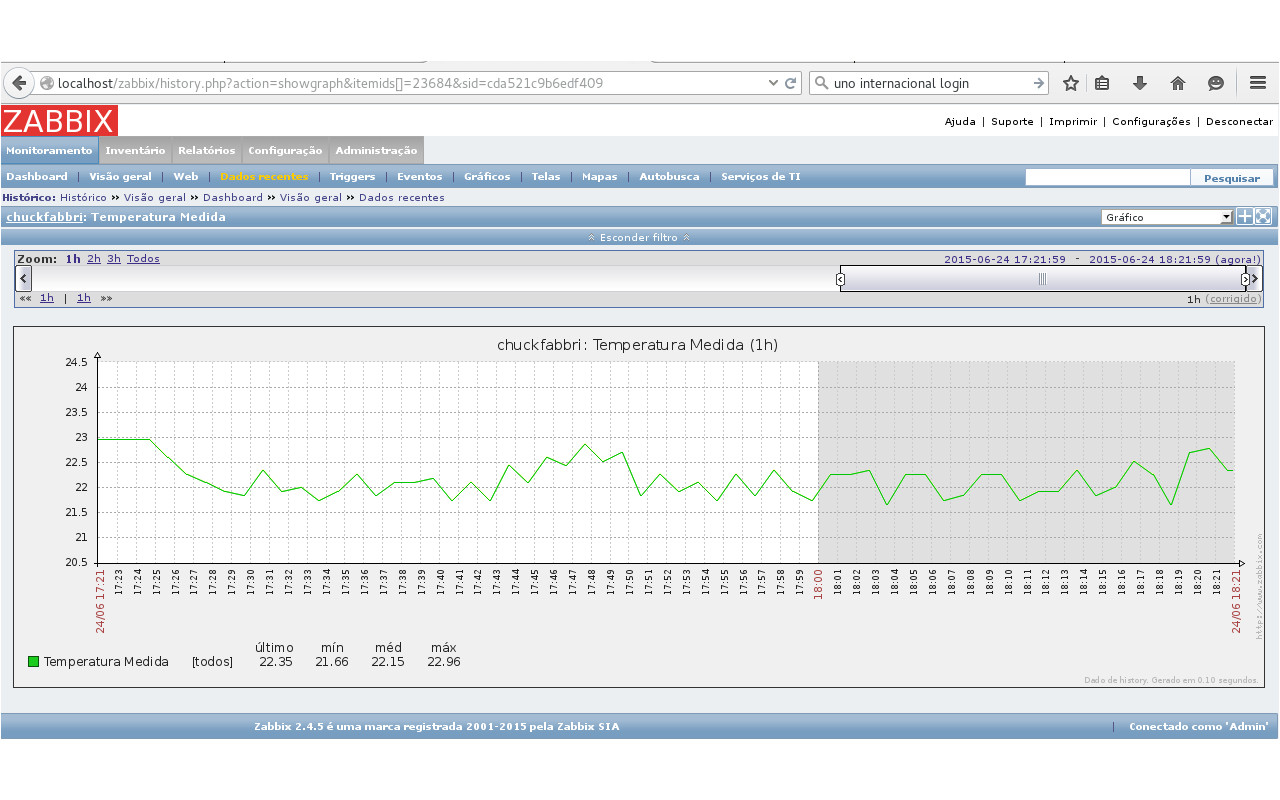Open the Suporte link
Screen dimensions: 1280x800
pyautogui.click(x=1012, y=122)
